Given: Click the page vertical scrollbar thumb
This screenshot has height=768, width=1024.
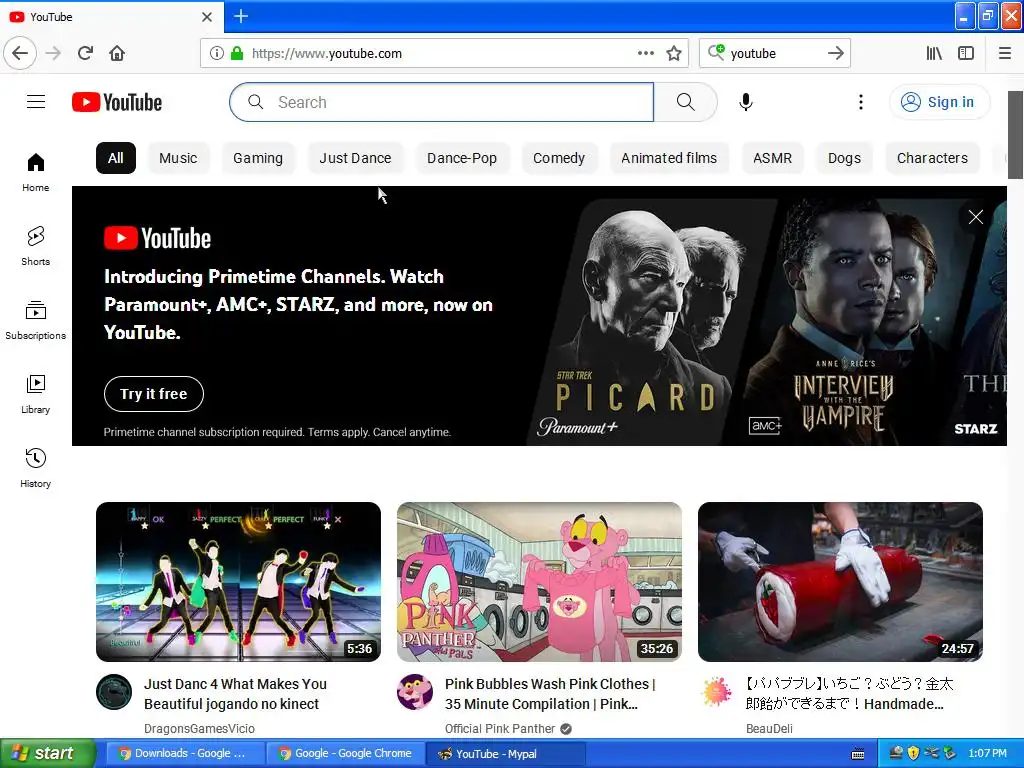Looking at the screenshot, I should 1015,135.
